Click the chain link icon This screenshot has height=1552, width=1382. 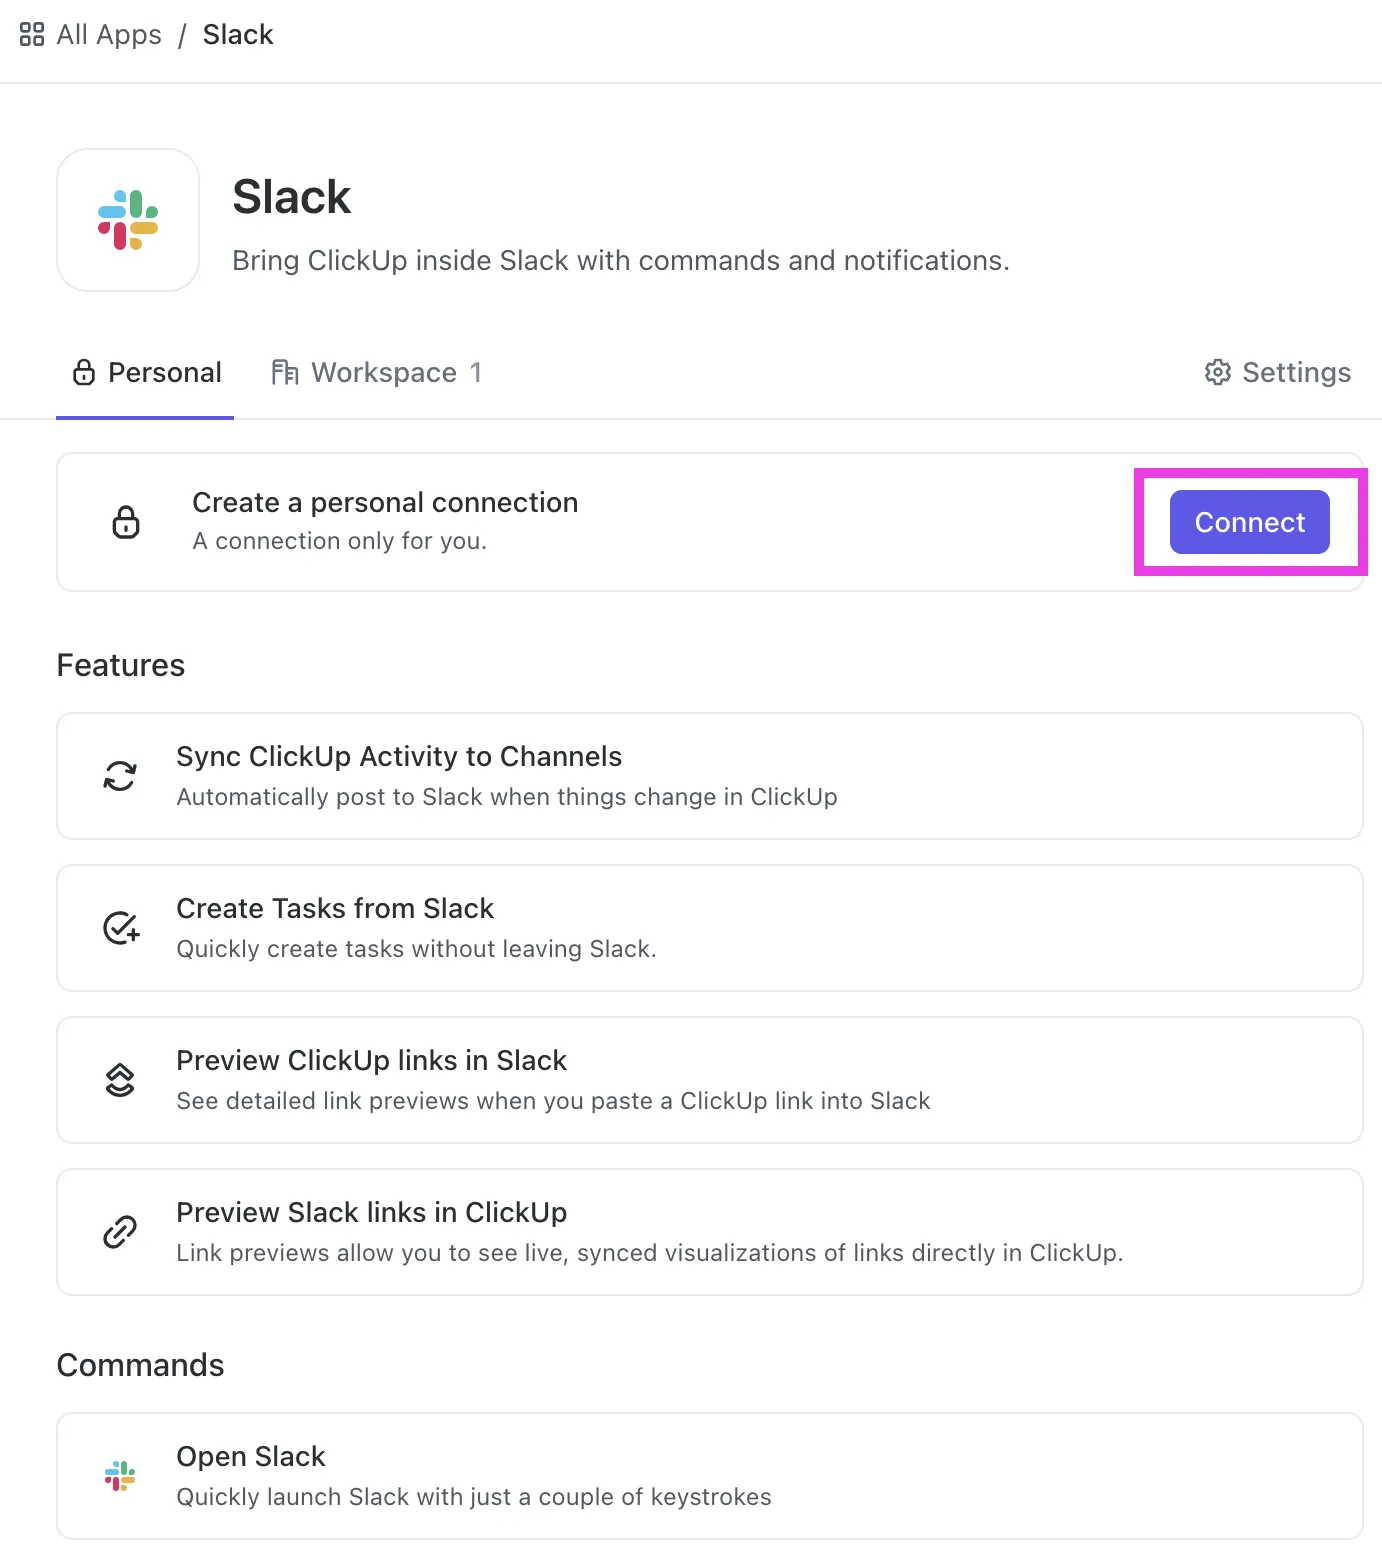point(120,1232)
